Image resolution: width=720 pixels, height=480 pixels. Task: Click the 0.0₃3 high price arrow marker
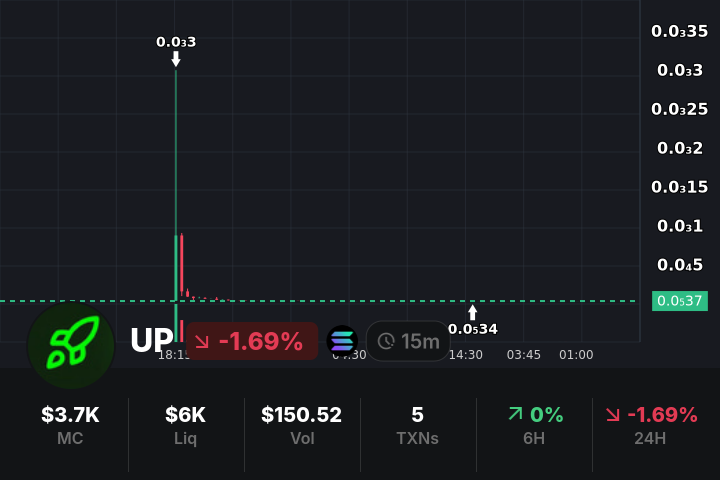click(x=176, y=59)
